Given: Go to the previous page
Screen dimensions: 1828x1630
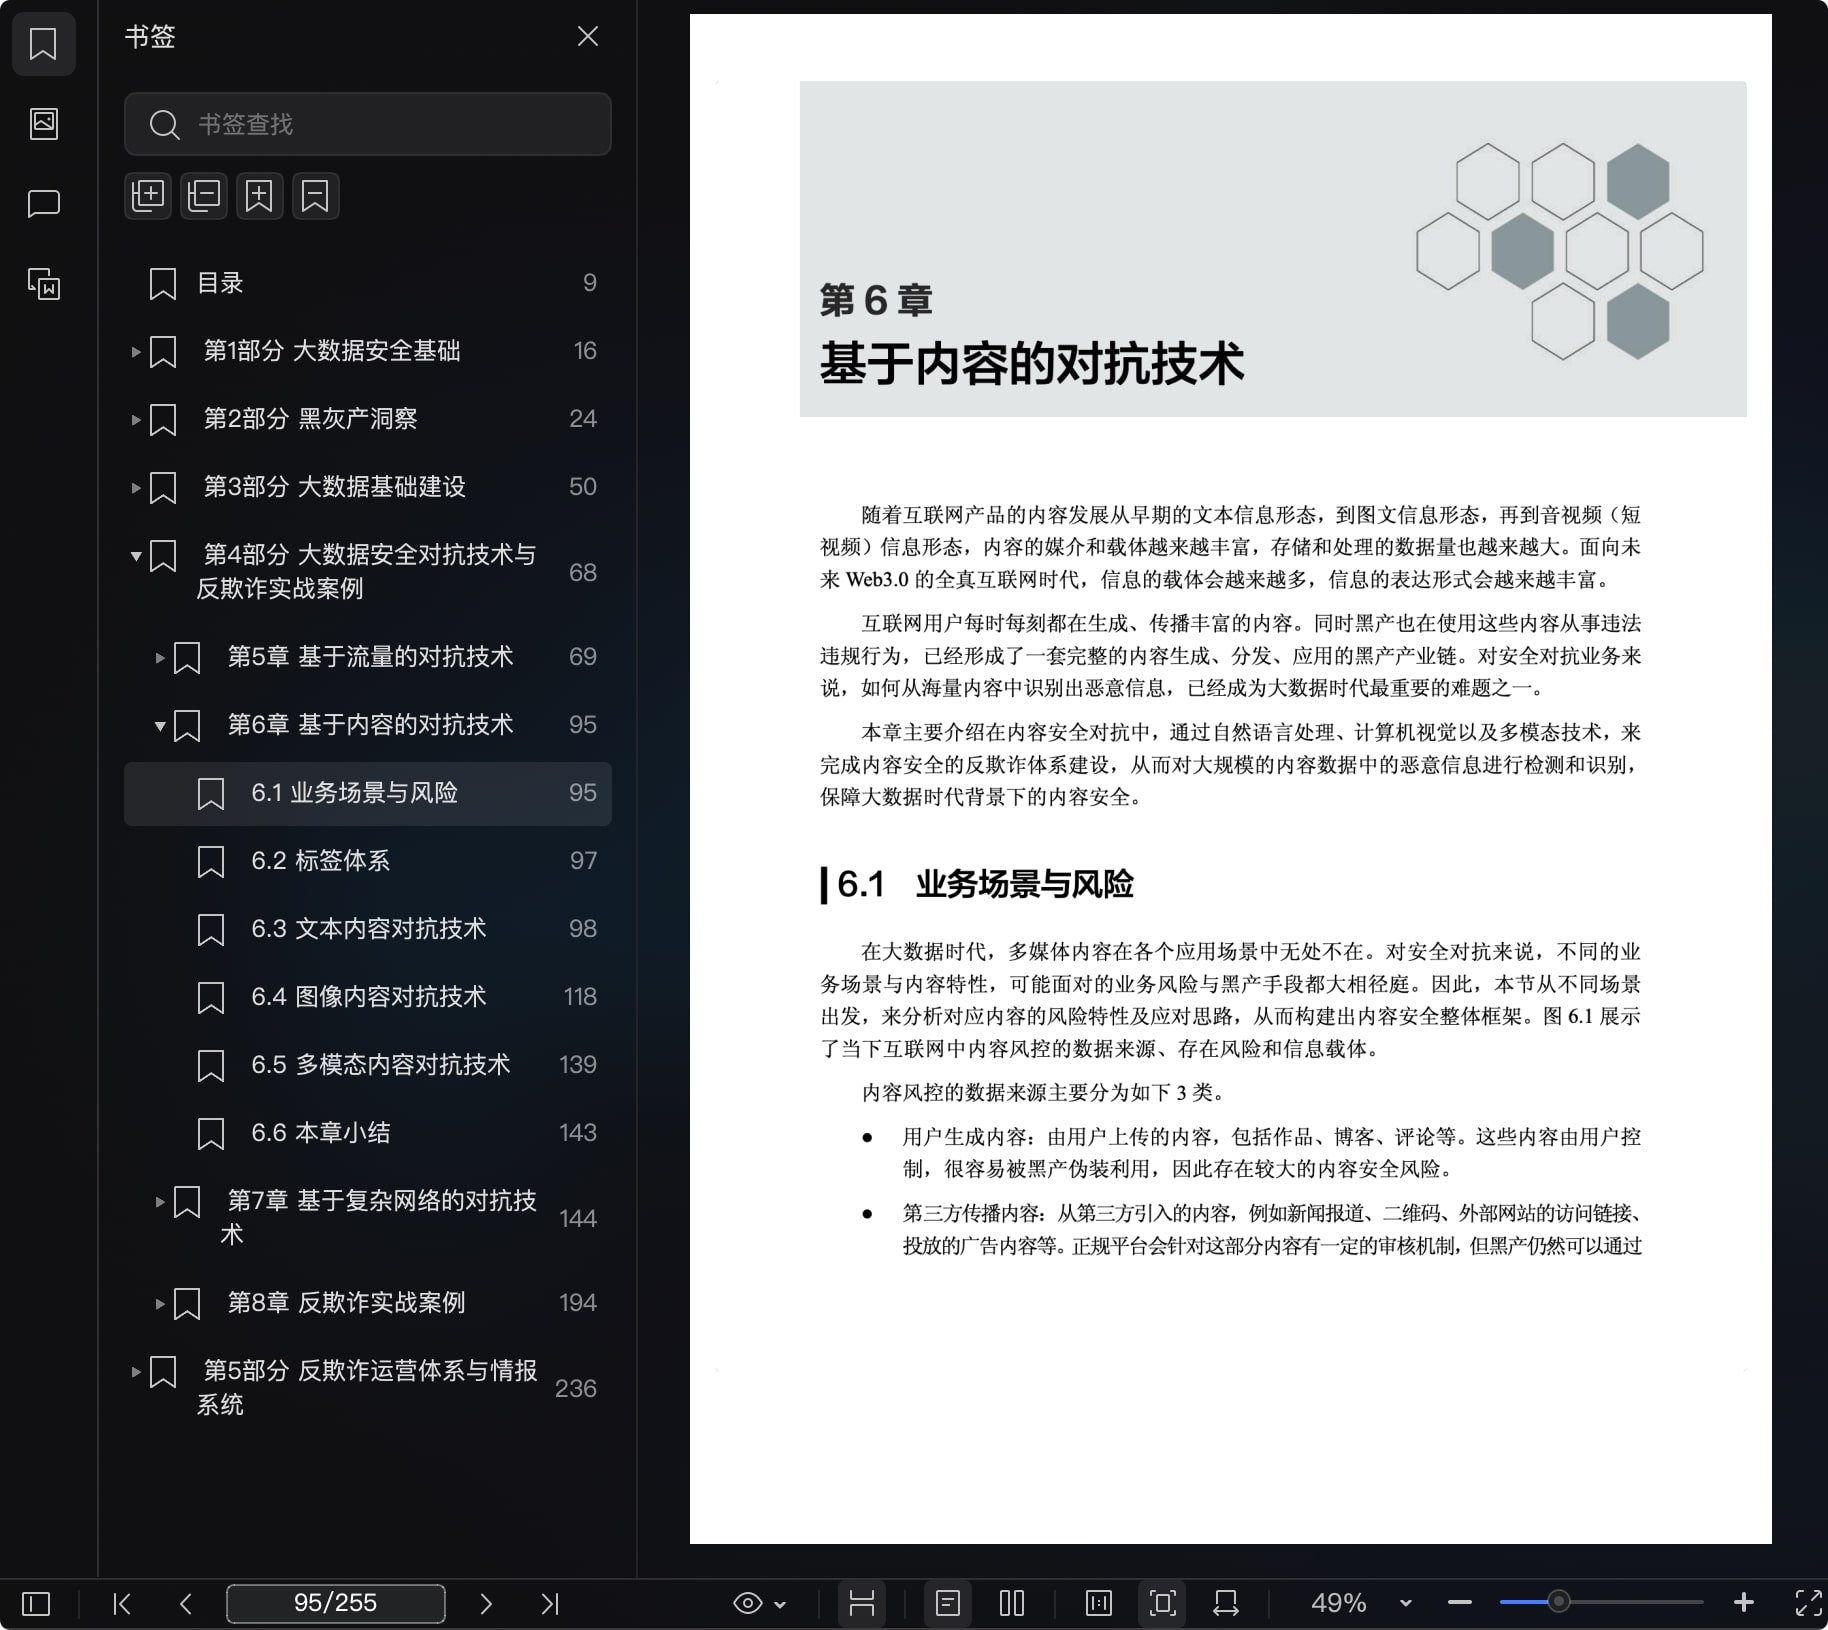Looking at the screenshot, I should coord(185,1604).
